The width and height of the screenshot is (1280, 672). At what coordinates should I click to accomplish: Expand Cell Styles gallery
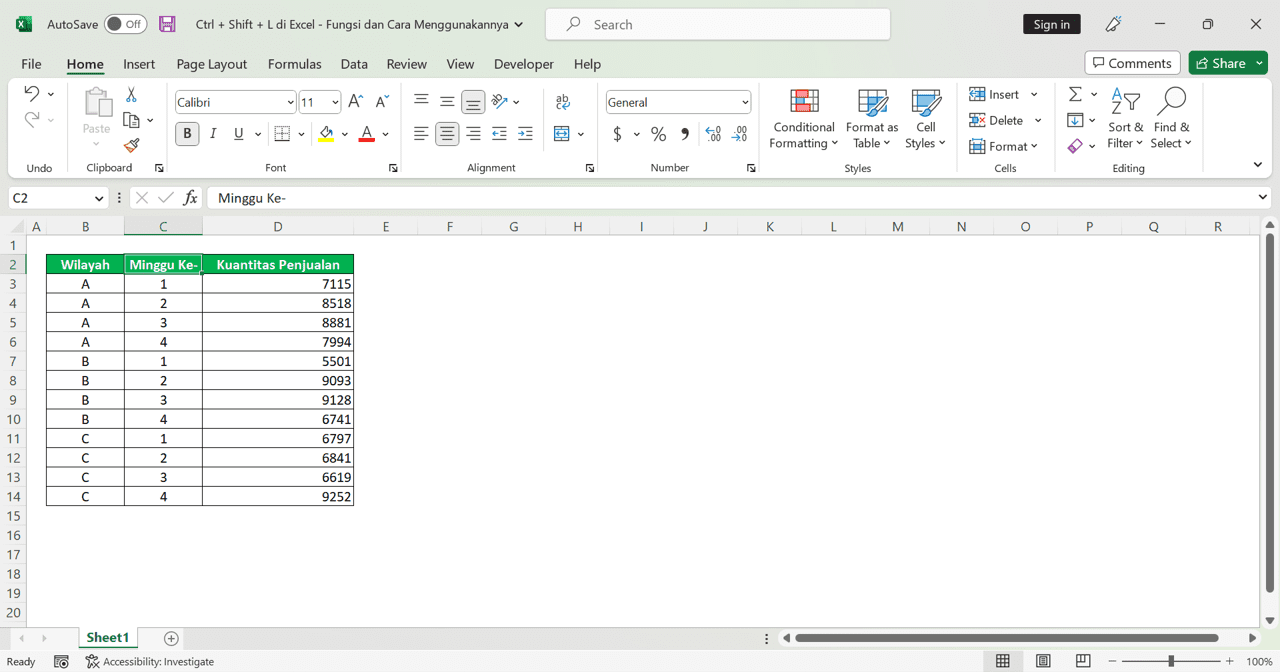coord(926,120)
